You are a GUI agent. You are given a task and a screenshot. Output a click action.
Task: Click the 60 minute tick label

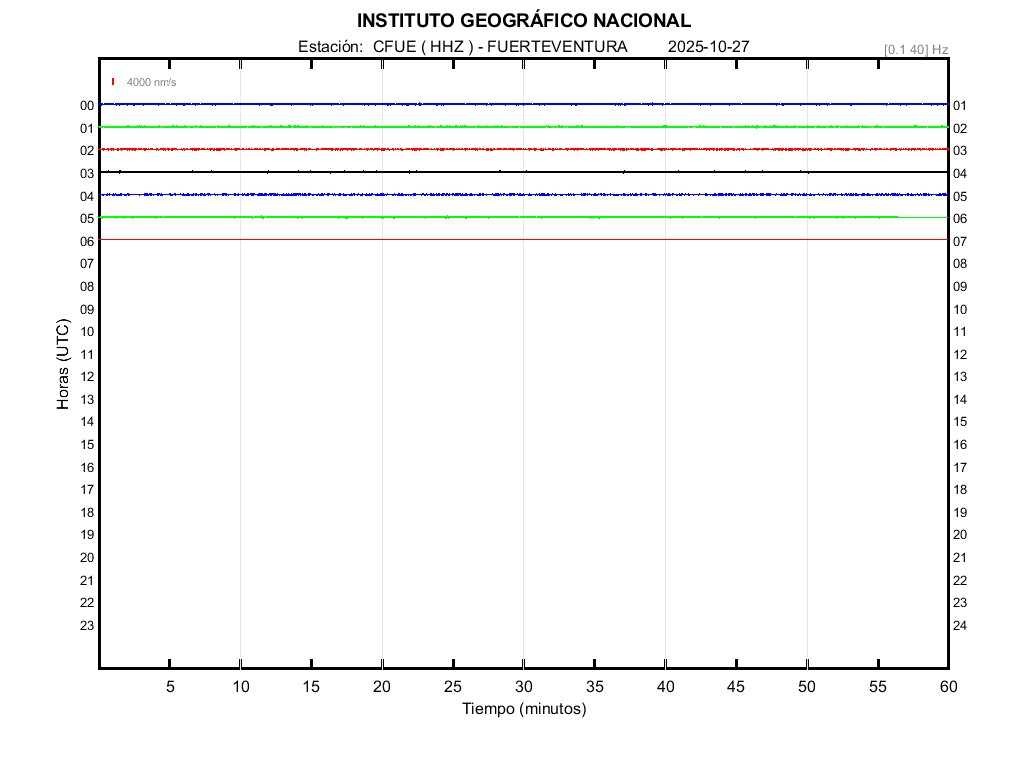tap(947, 686)
